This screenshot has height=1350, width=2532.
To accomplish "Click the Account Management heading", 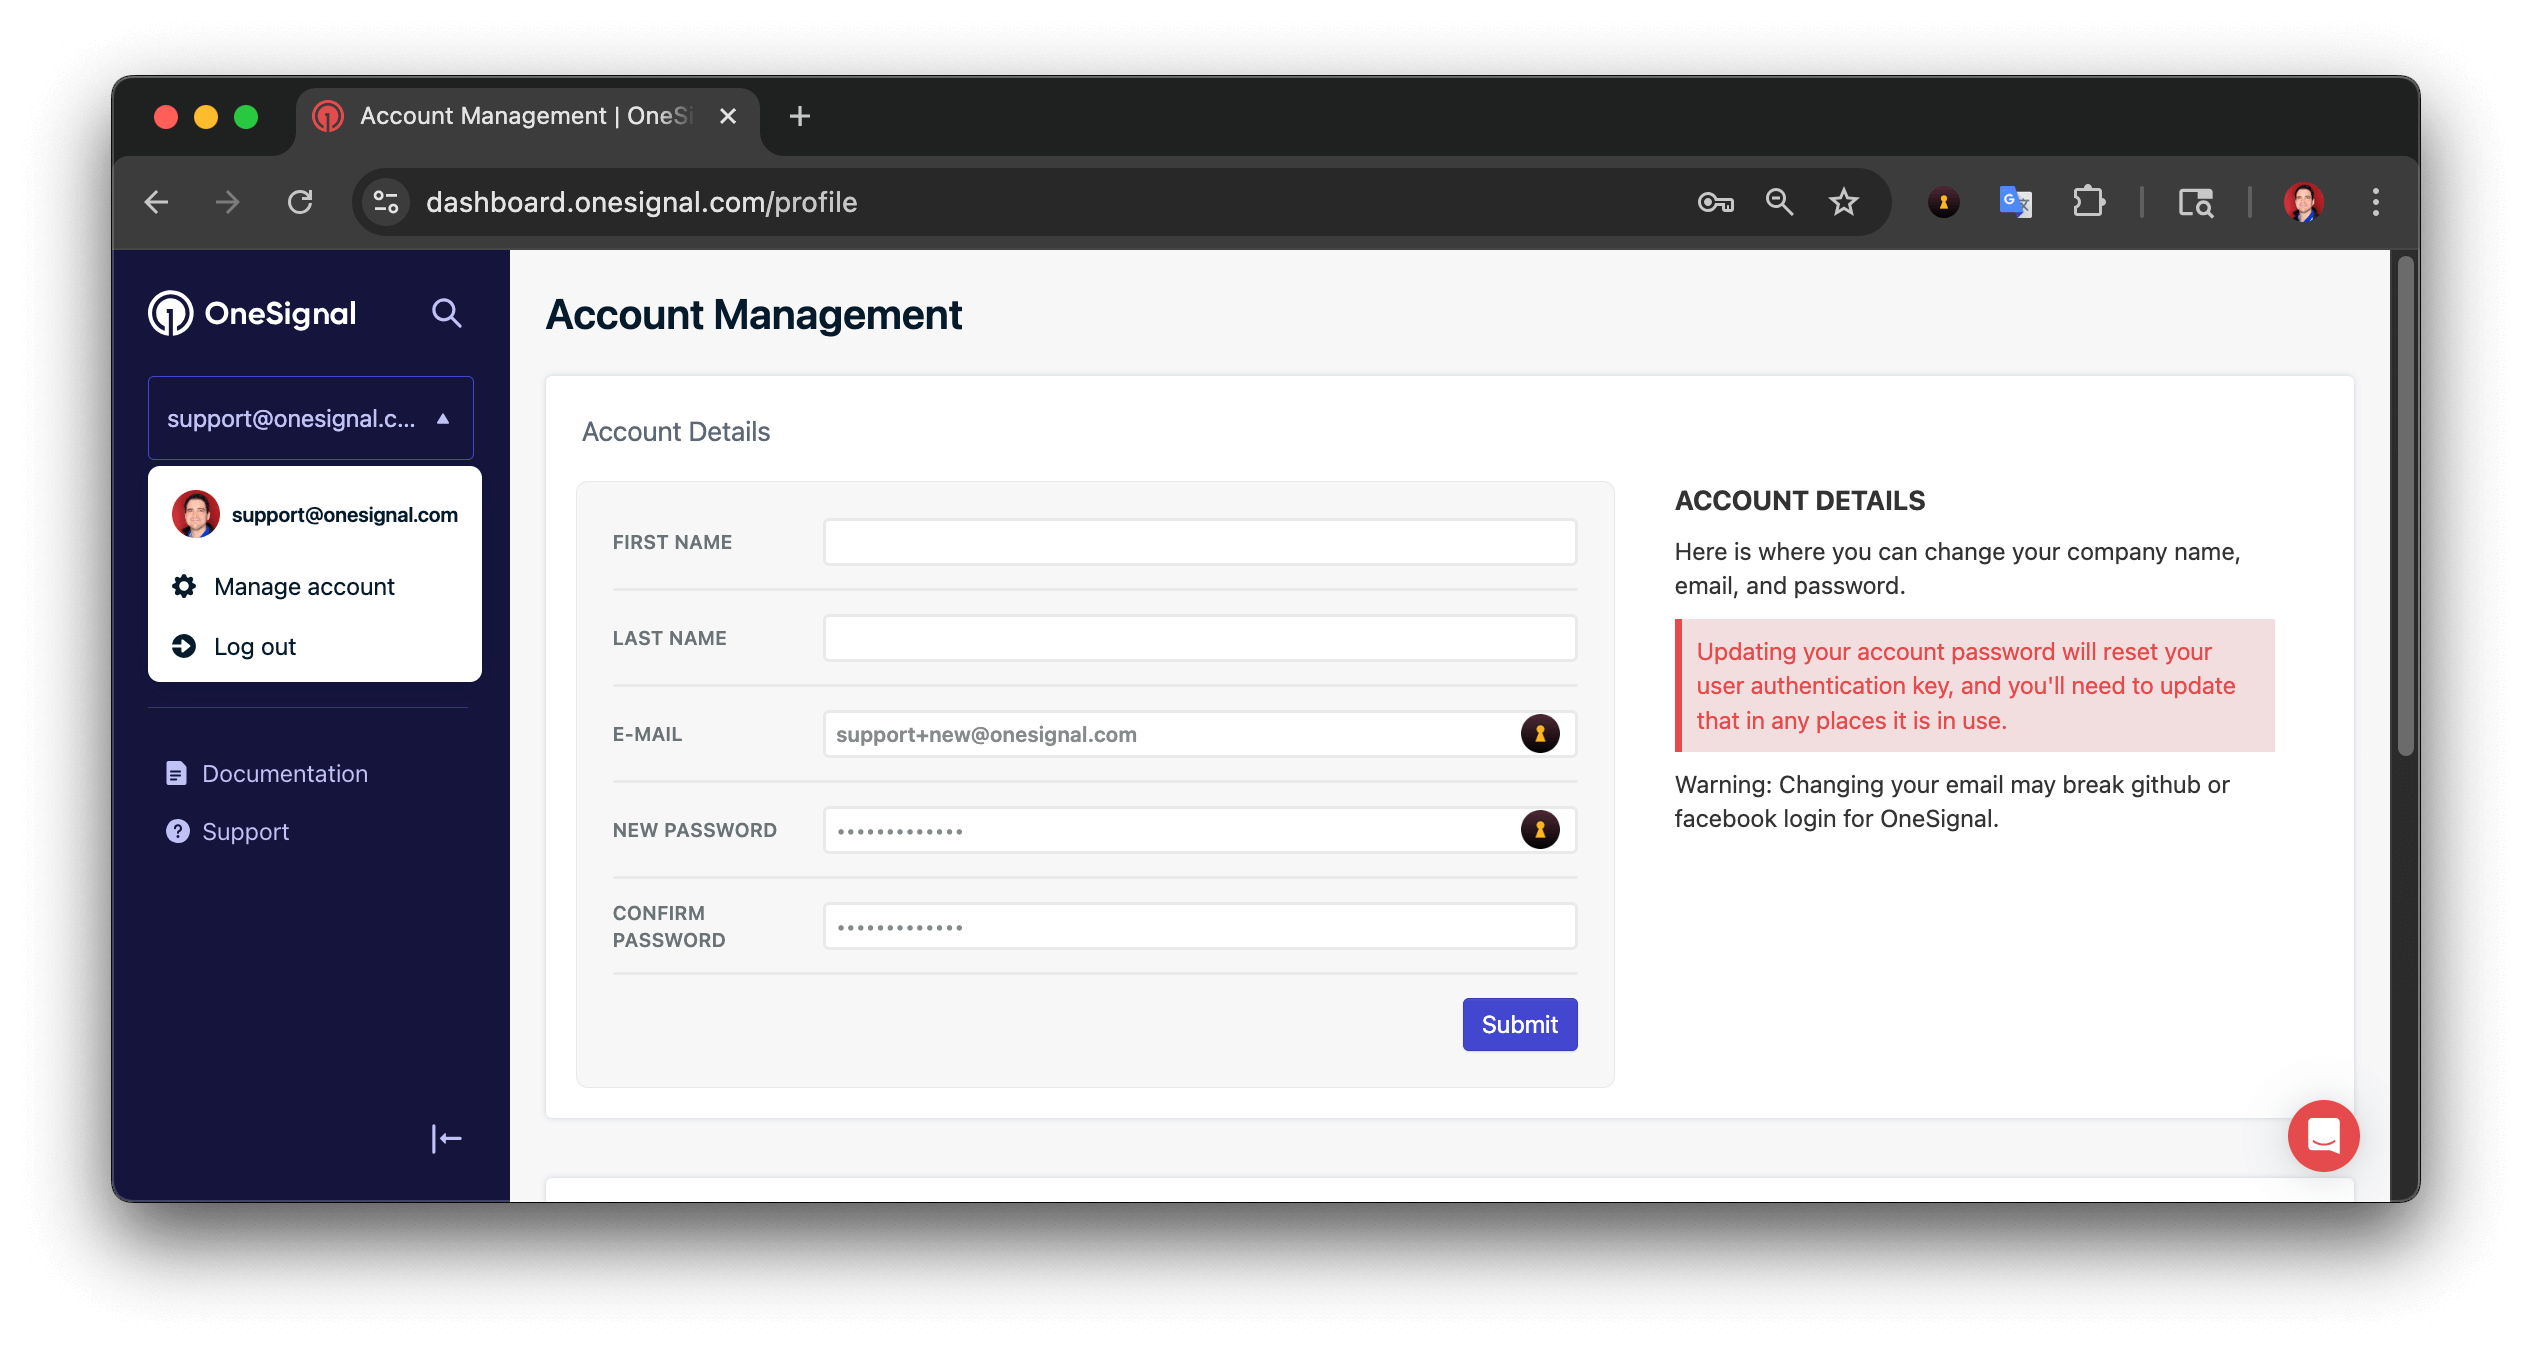I will point(754,315).
